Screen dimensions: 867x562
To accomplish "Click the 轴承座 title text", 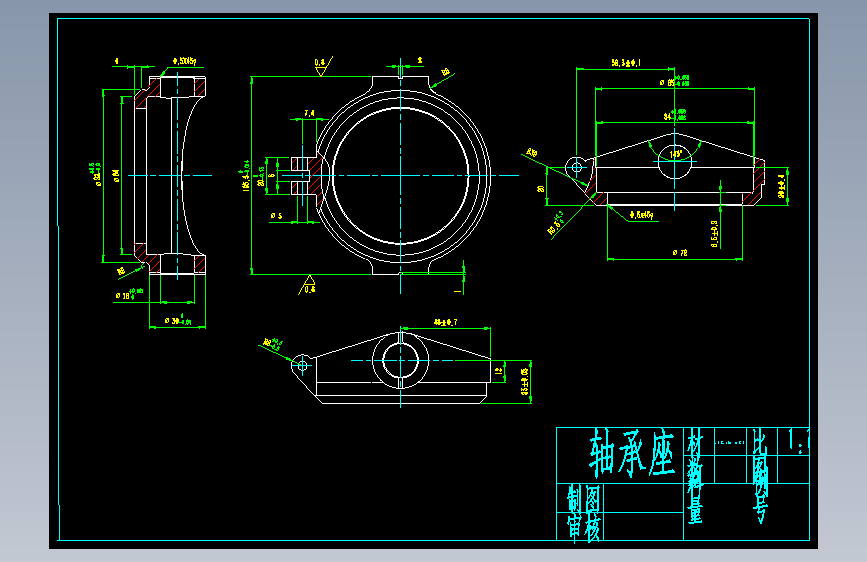I will coord(632,454).
